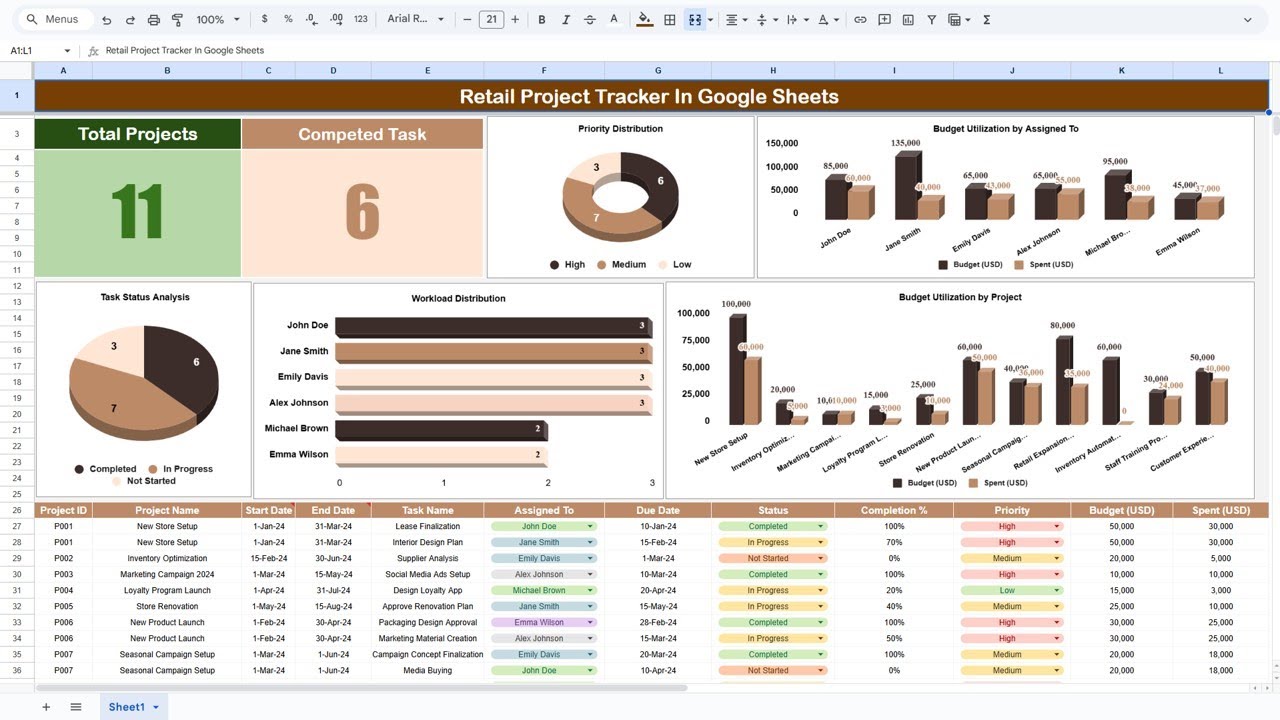Decrease font size minus button
Screen dimensions: 1280x720
(467, 19)
